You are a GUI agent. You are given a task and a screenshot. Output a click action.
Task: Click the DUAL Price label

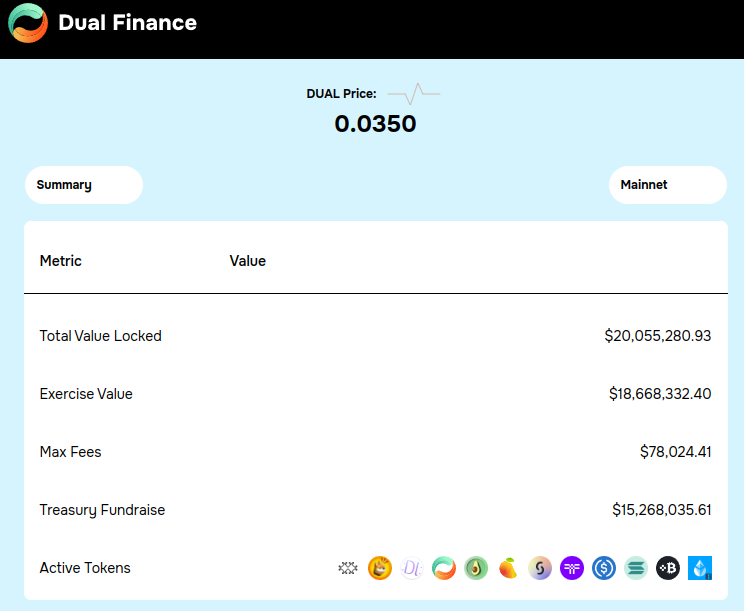341,93
